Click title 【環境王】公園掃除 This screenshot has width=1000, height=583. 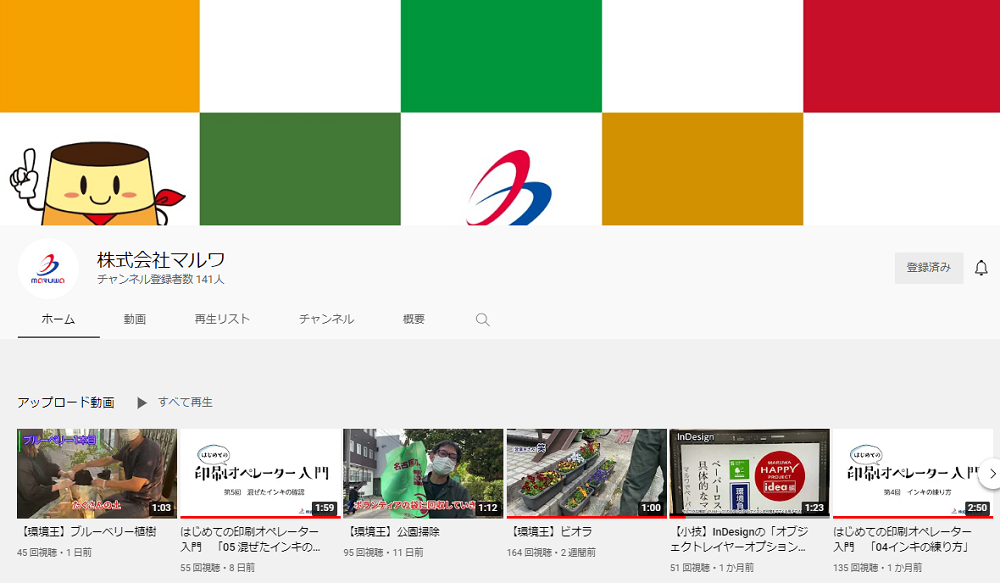pyautogui.click(x=392, y=531)
